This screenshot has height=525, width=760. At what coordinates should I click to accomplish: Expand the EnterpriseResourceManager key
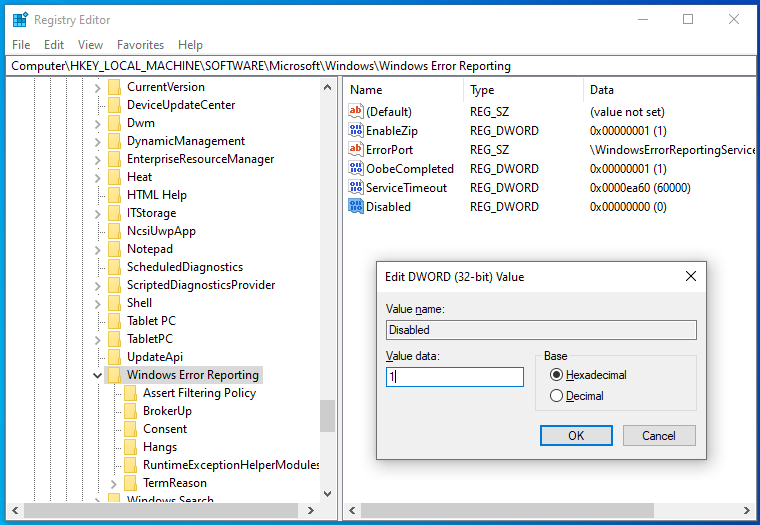coord(97,159)
